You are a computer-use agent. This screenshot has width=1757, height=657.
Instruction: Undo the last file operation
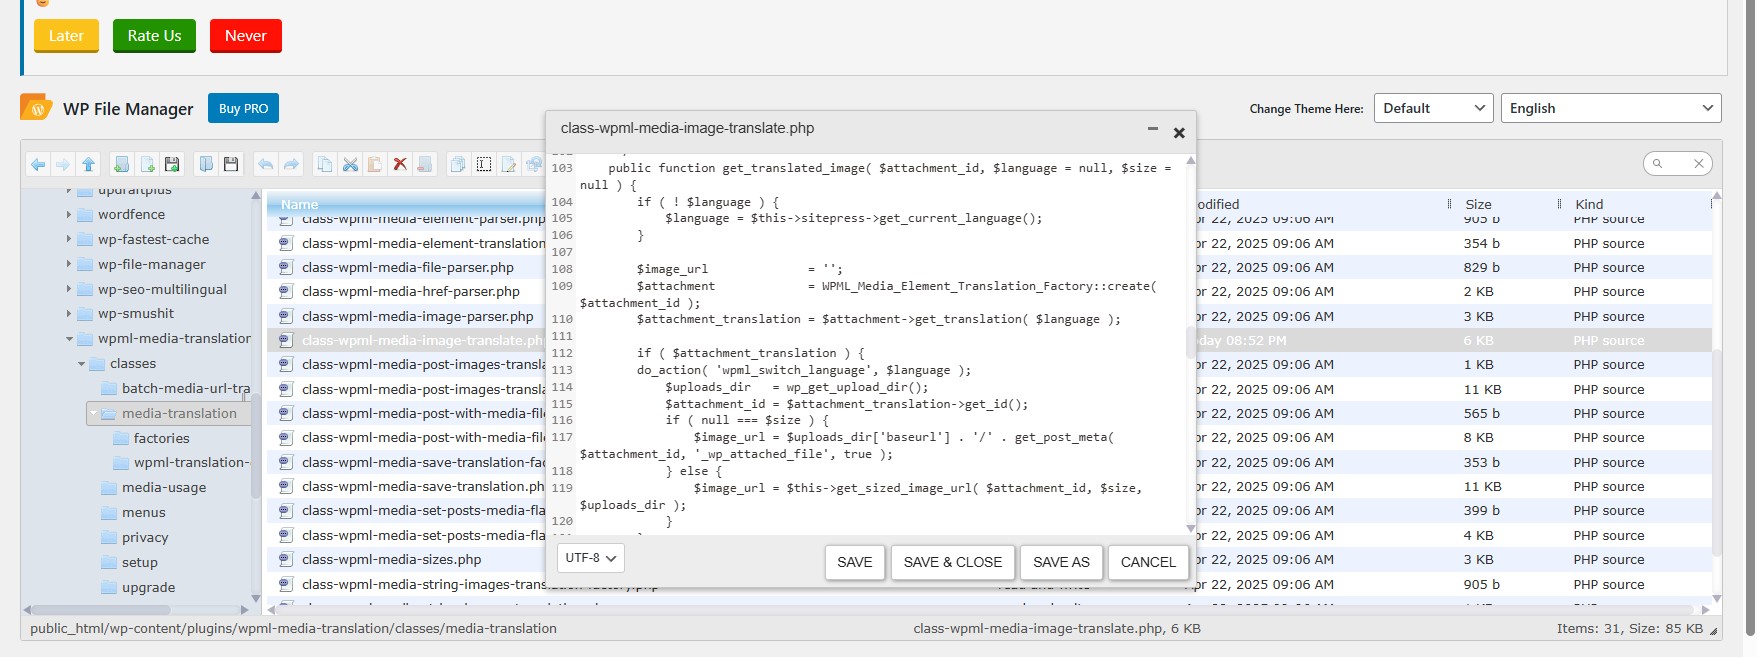click(265, 164)
